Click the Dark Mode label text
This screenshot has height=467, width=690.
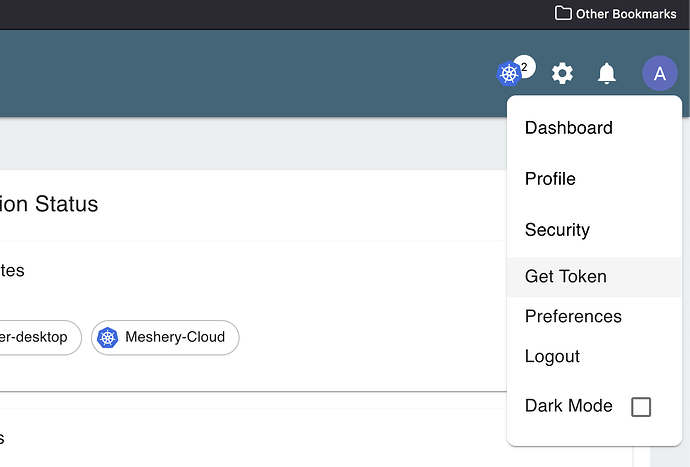[569, 406]
